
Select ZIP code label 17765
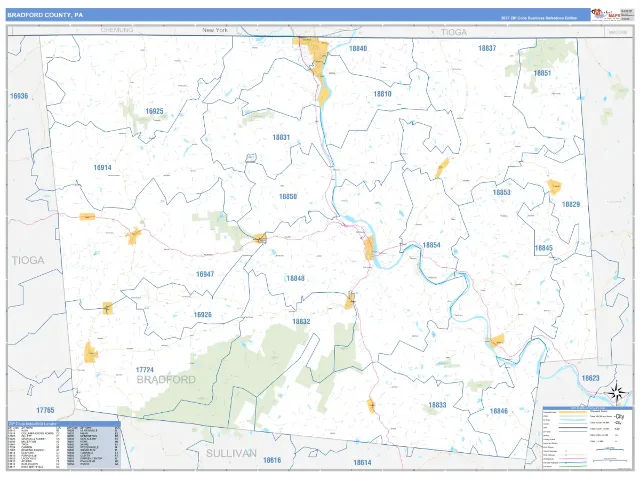click(45, 410)
